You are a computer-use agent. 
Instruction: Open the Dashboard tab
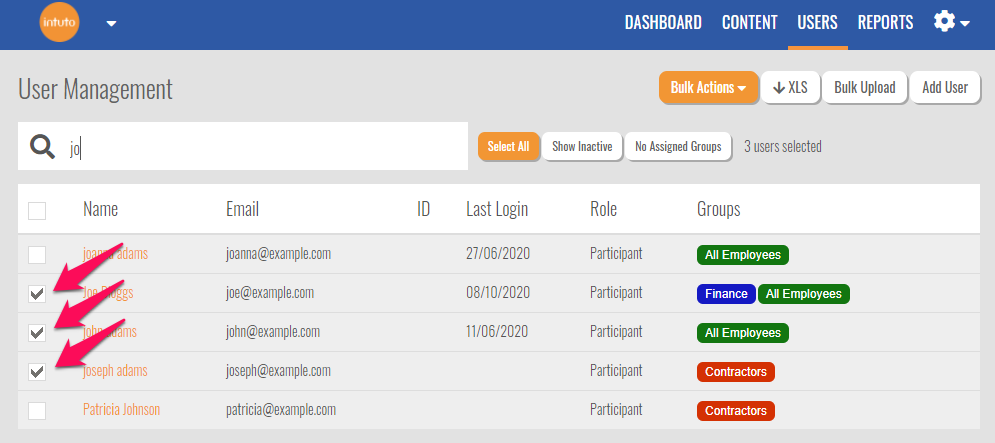point(663,23)
